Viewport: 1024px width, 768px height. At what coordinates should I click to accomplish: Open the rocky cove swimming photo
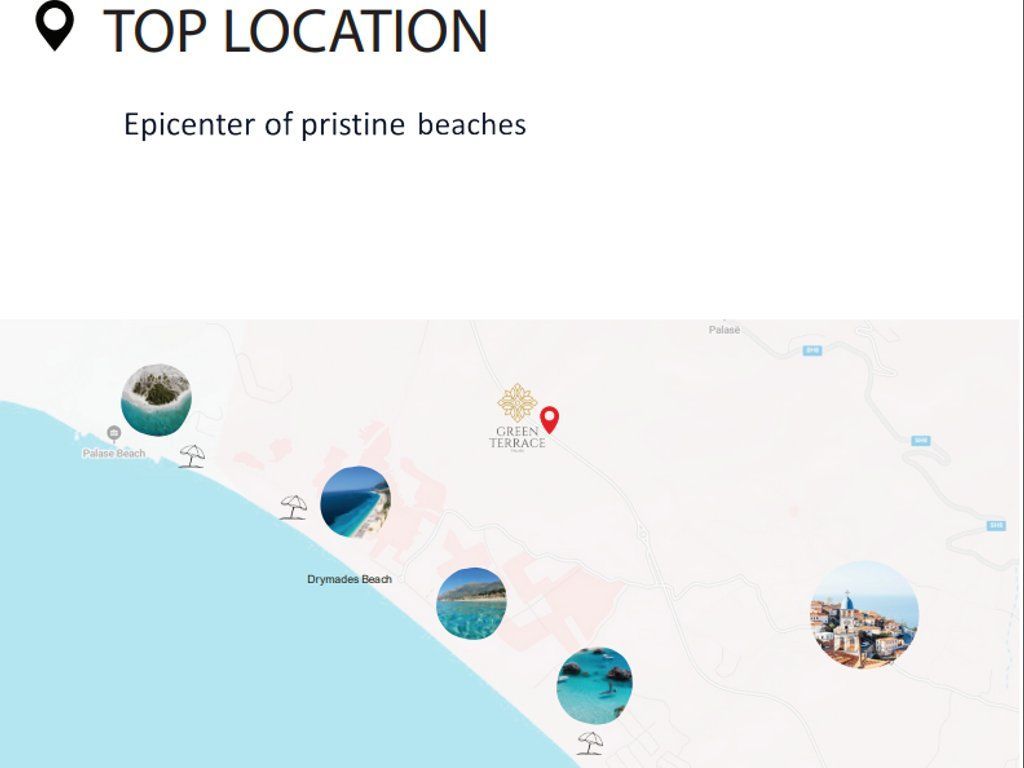(594, 685)
